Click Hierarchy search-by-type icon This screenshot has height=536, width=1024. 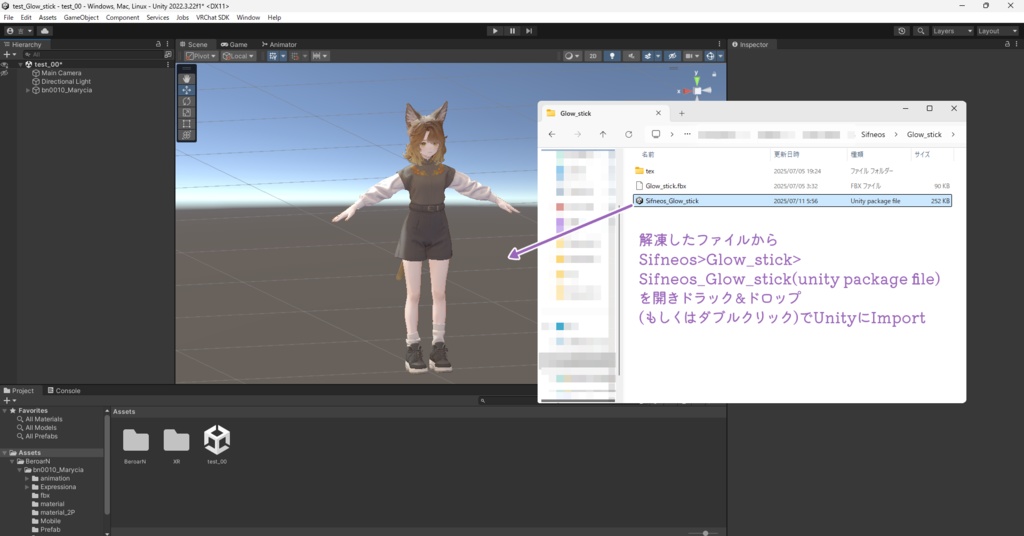[x=168, y=55]
